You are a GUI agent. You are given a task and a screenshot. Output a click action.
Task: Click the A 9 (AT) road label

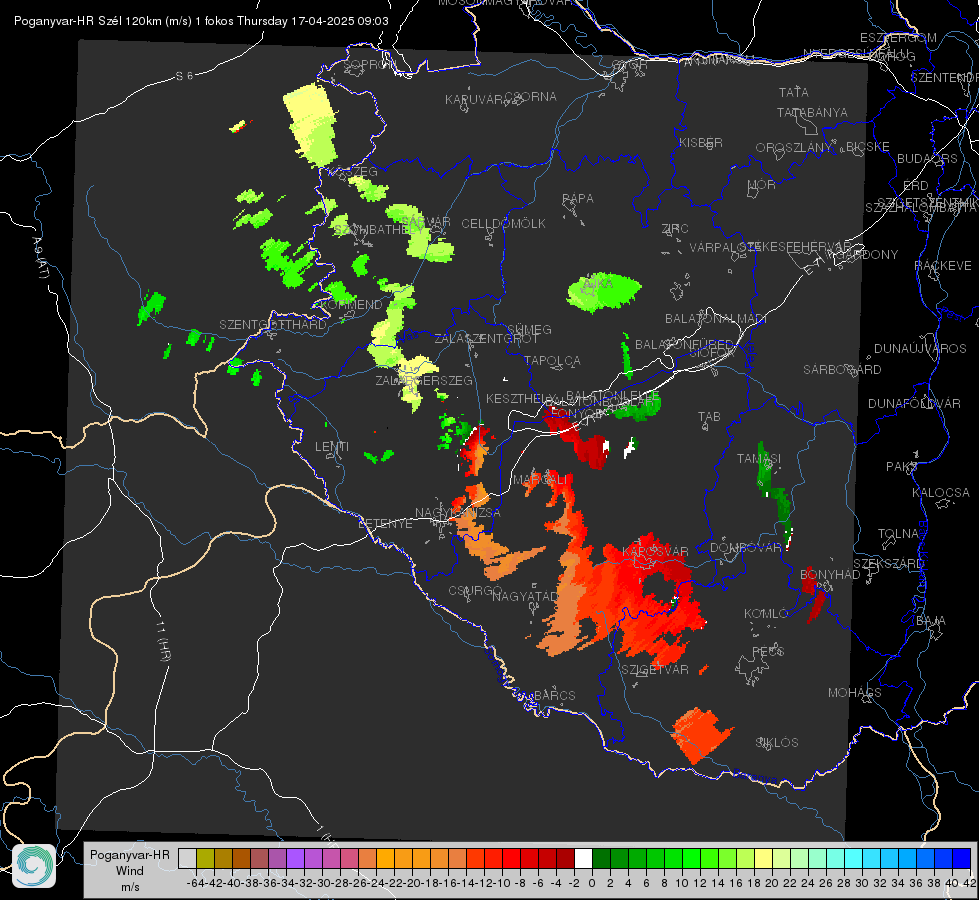click(40, 258)
